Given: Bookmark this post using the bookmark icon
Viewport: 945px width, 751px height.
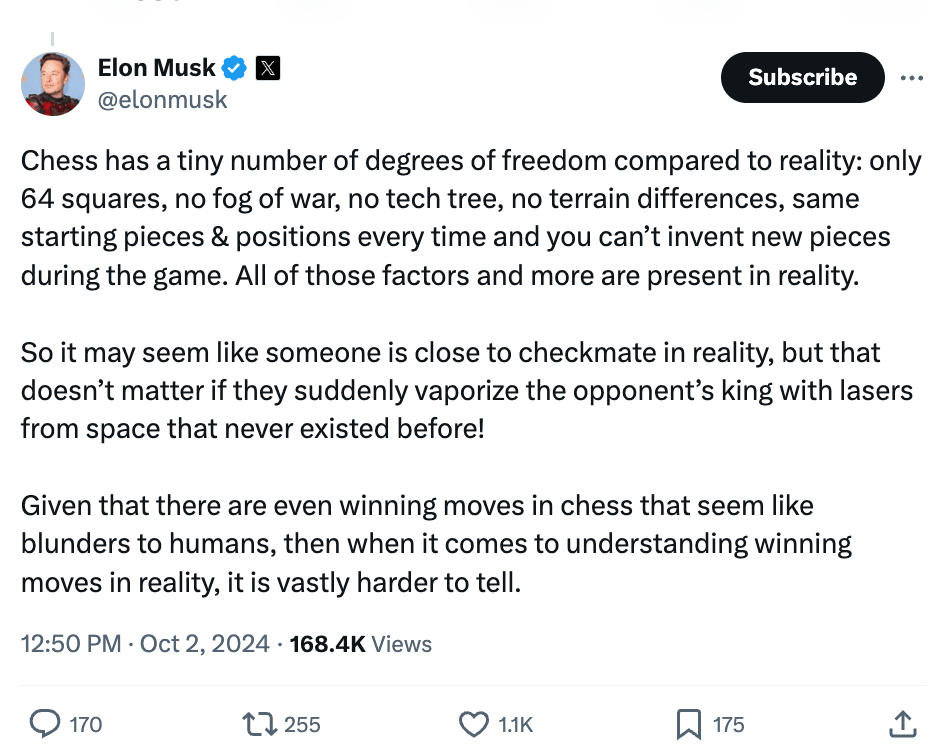Looking at the screenshot, I should 688,723.
